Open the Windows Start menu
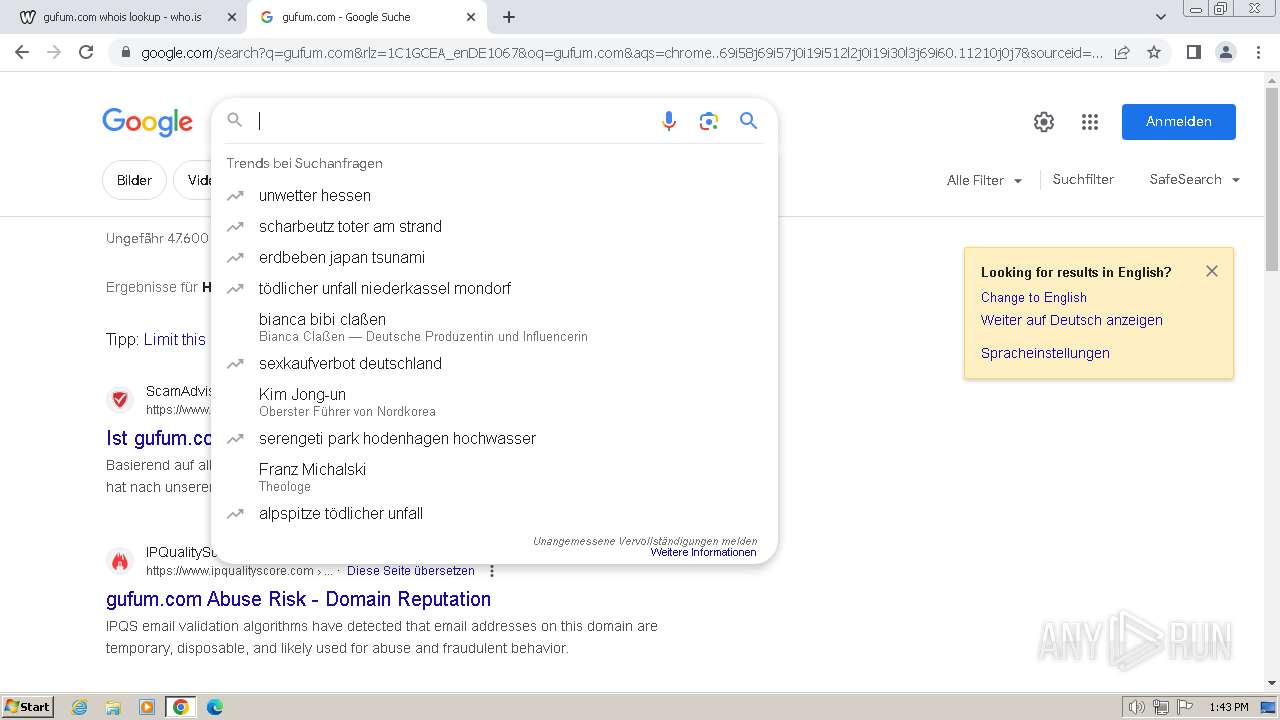This screenshot has width=1280, height=720. tap(28, 707)
